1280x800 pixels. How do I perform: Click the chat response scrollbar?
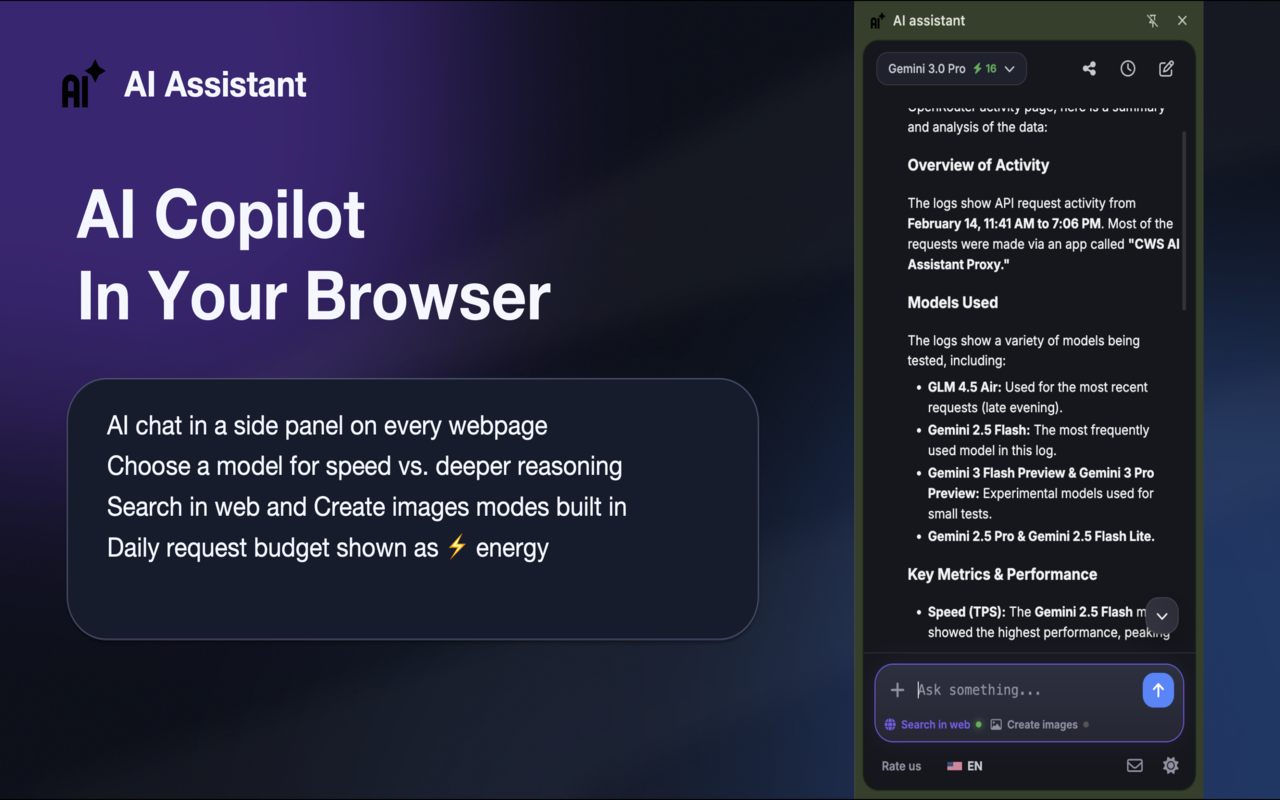click(1185, 220)
